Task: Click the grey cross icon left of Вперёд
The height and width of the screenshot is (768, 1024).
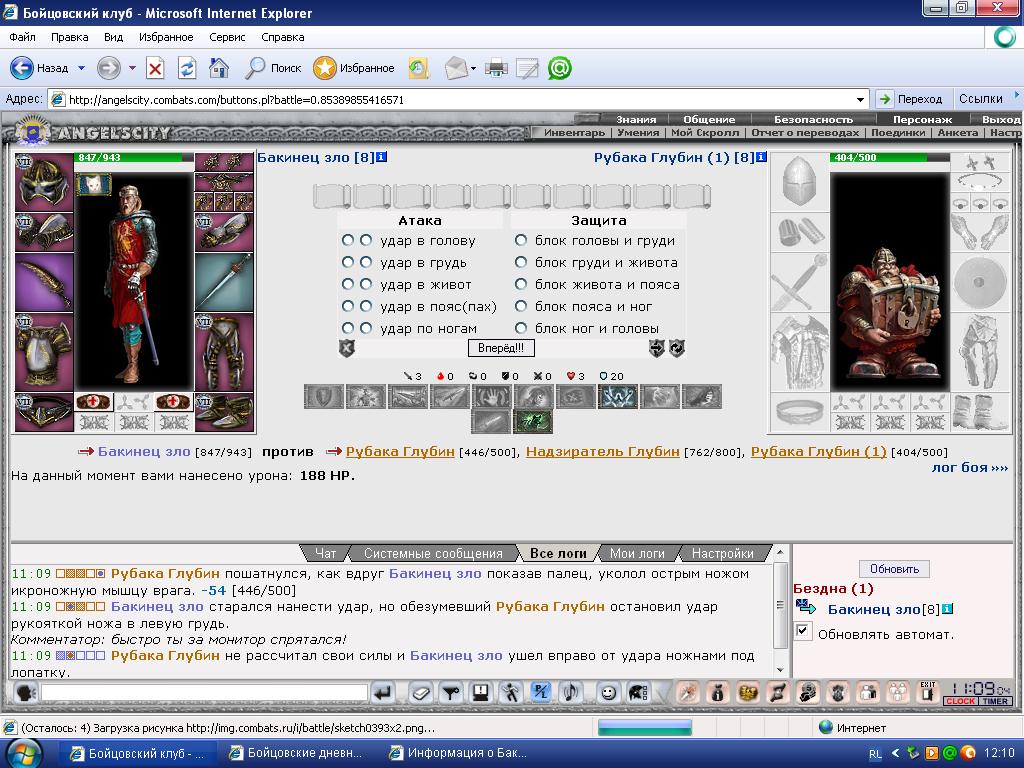Action: (347, 348)
